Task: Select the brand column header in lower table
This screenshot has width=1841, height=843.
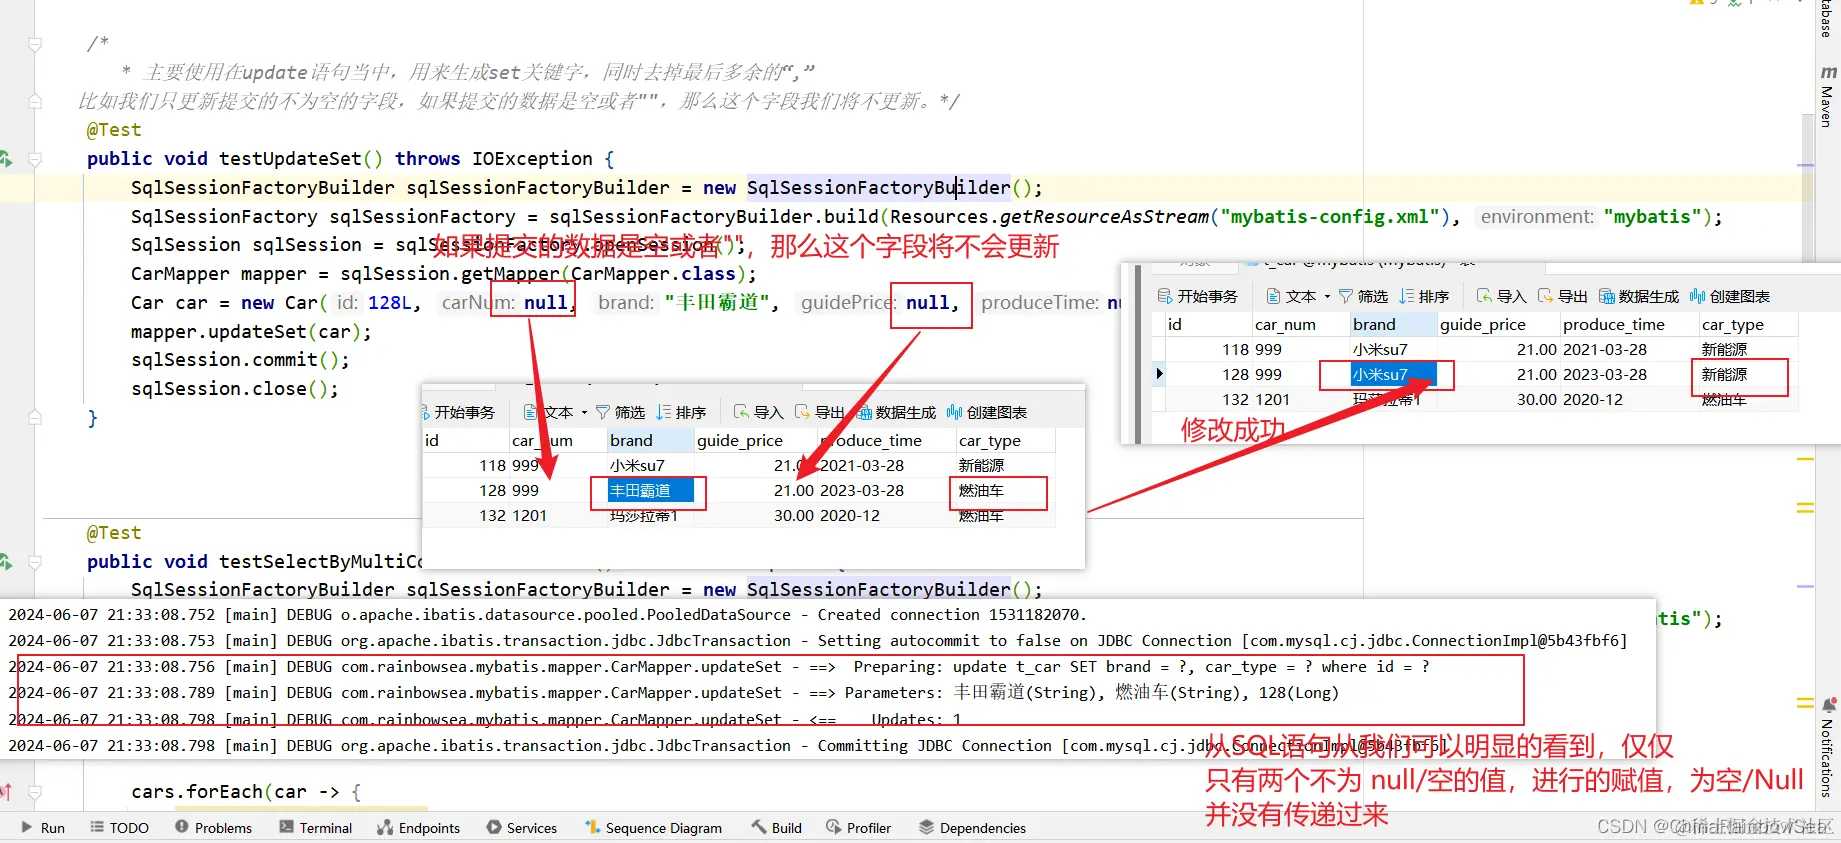Action: [650, 440]
